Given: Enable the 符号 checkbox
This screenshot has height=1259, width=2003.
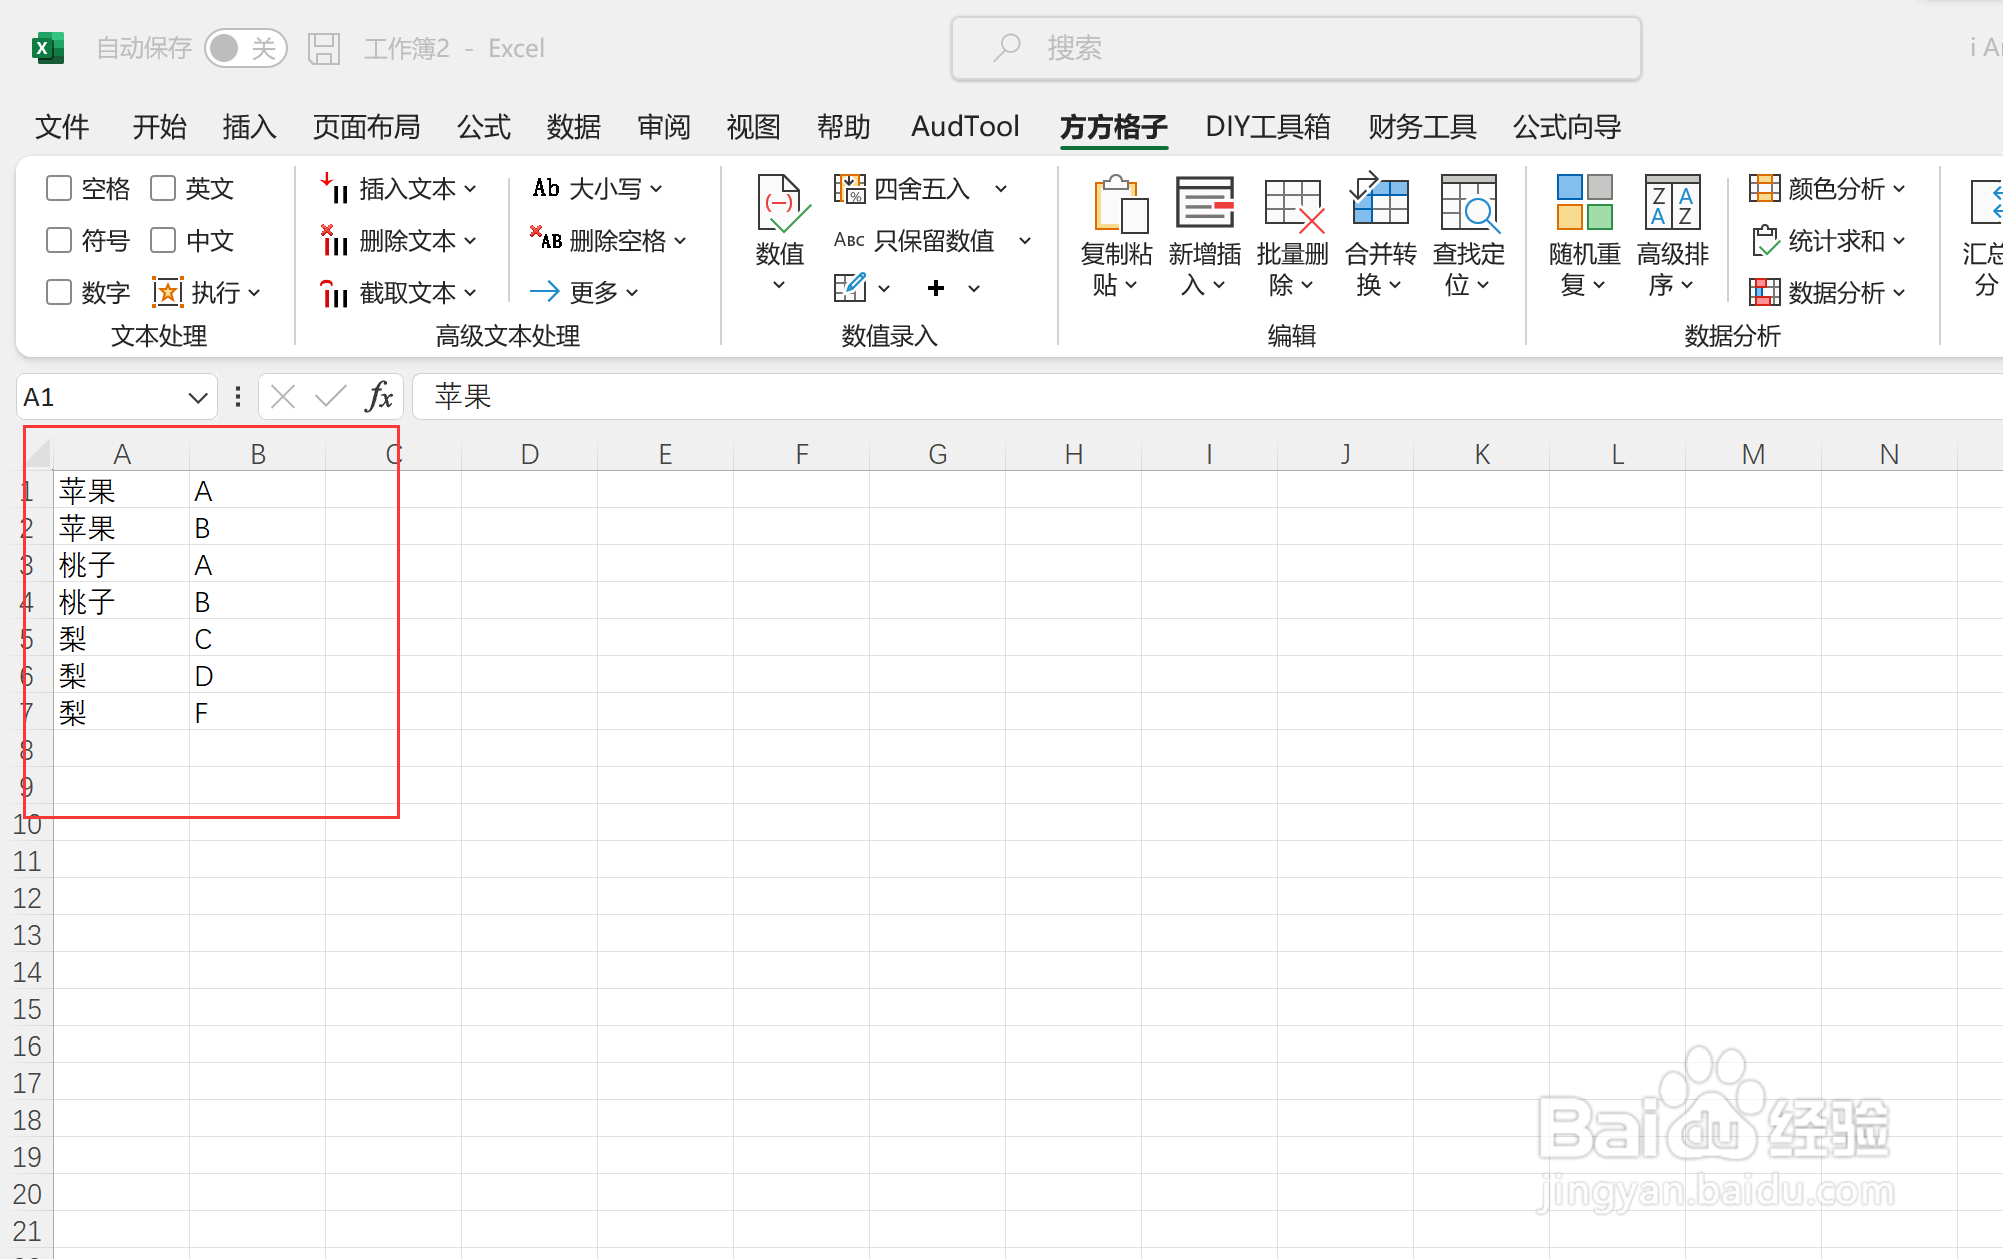Looking at the screenshot, I should click(x=59, y=240).
